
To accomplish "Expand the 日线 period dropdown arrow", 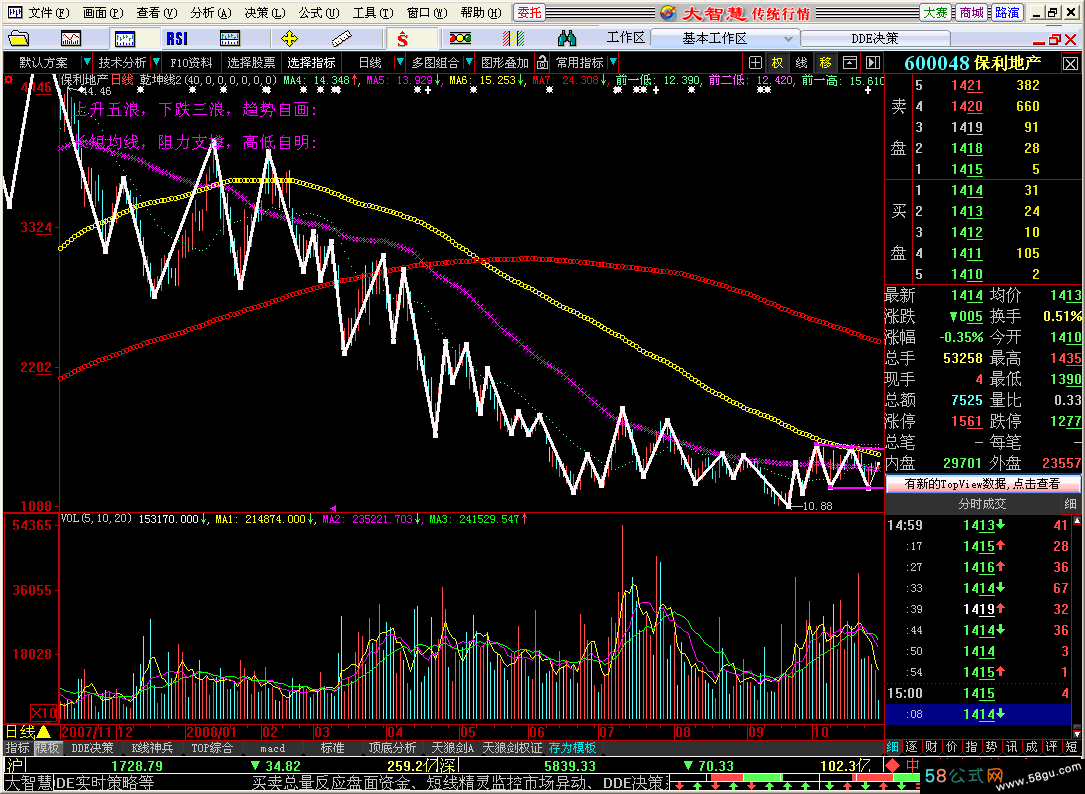I will [399, 62].
